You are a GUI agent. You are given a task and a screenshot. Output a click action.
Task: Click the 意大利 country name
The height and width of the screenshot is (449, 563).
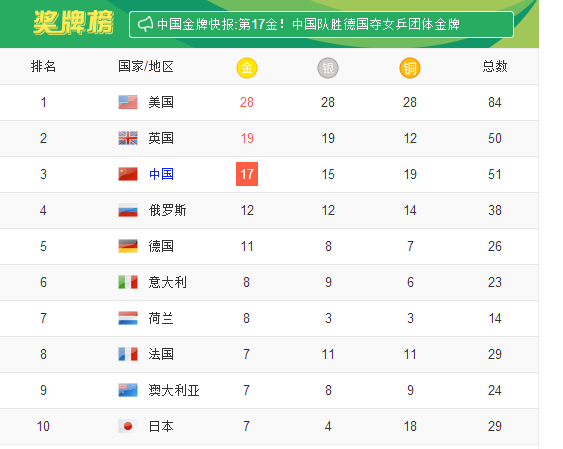coord(168,282)
